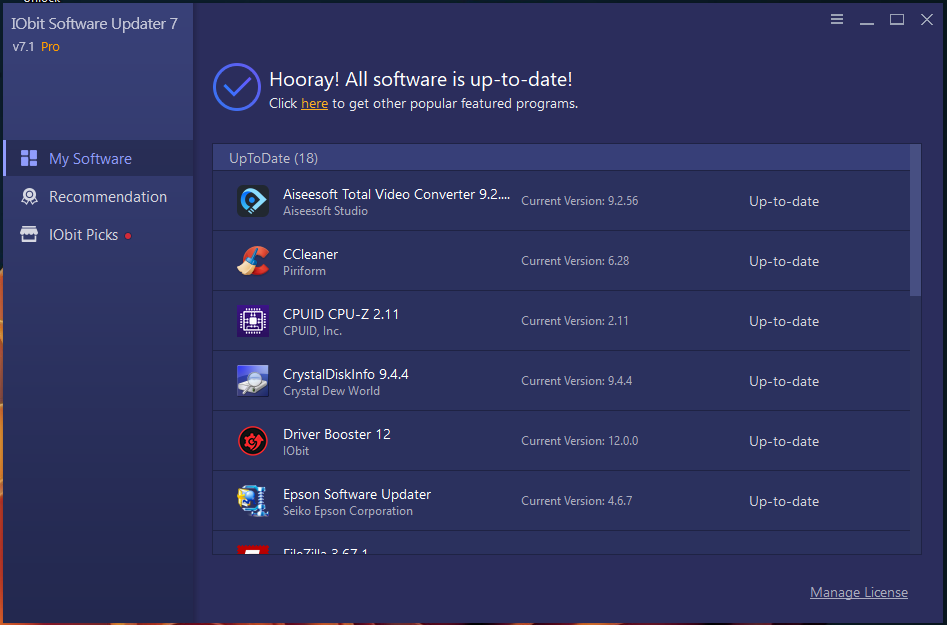Click the IObit Picks store icon
Viewport: 947px width, 625px height.
coord(29,234)
